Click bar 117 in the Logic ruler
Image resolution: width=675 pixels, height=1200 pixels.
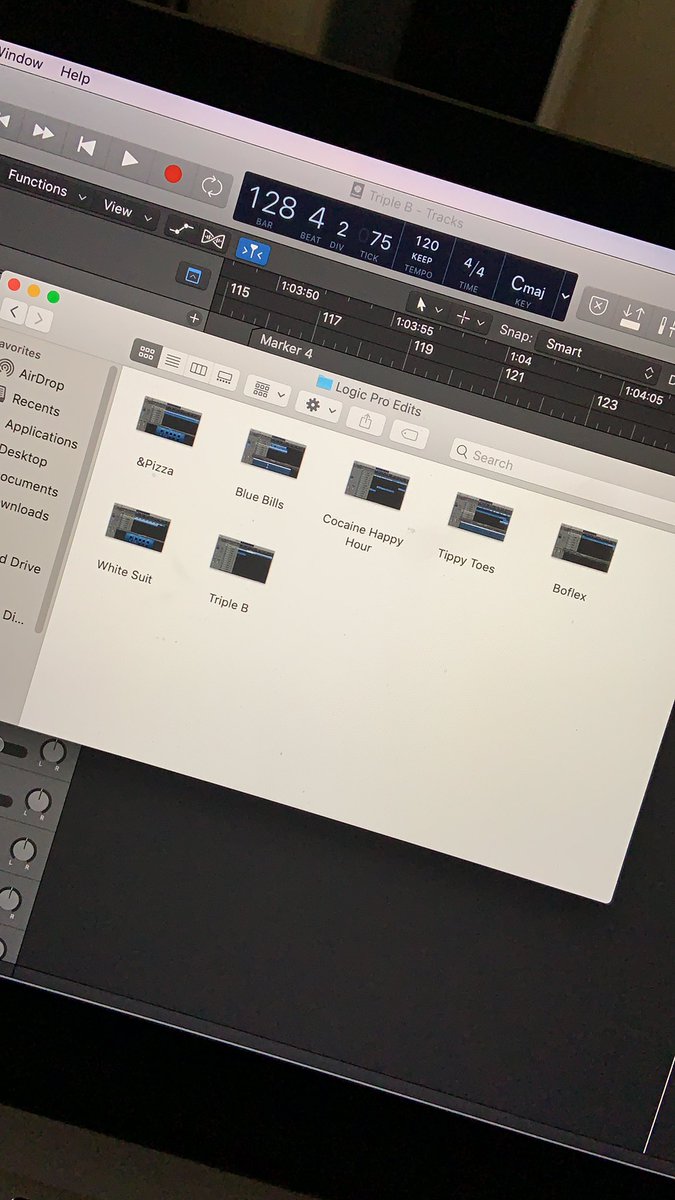point(331,319)
